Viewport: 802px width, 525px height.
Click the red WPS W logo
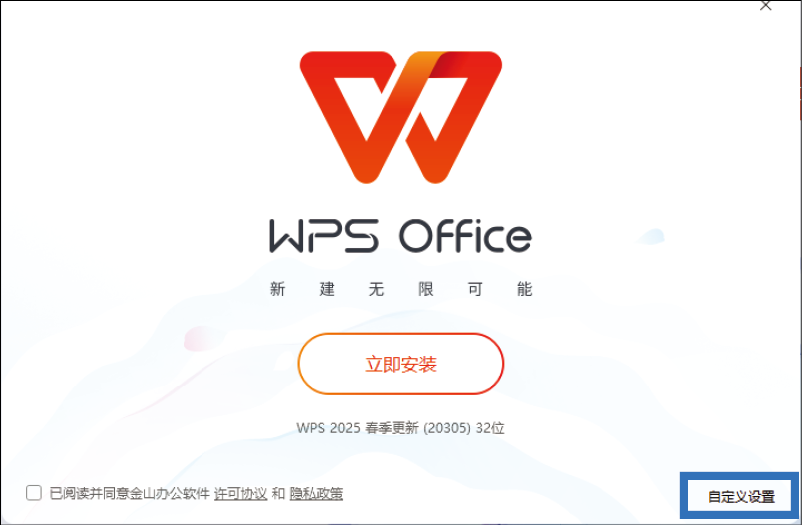coord(400,117)
